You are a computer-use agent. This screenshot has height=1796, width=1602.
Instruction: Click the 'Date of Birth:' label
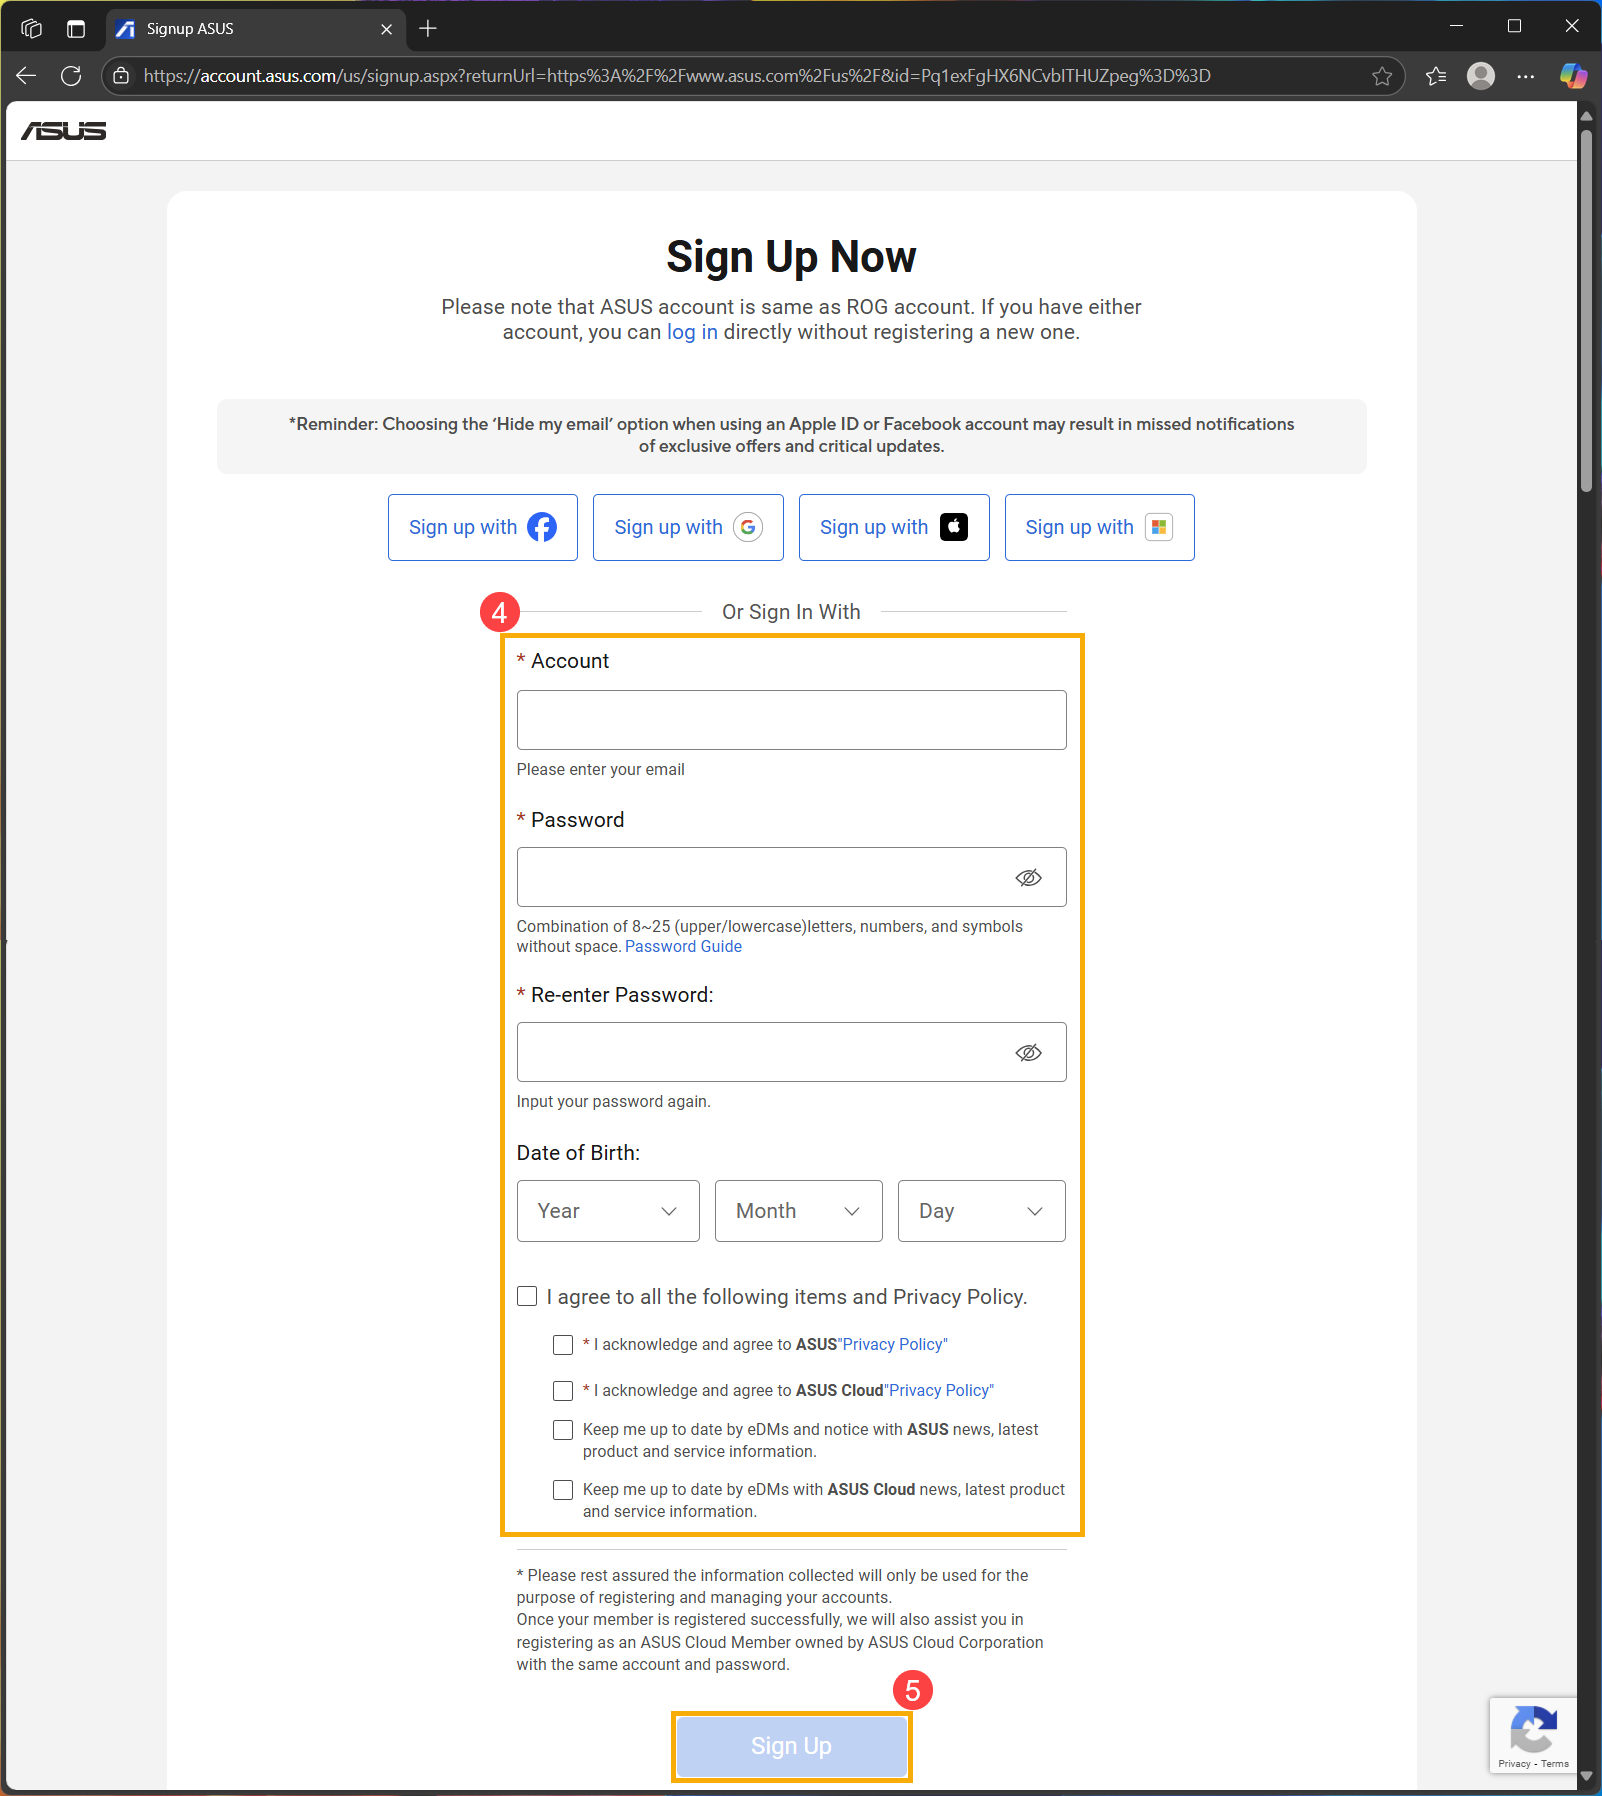coord(578,1153)
